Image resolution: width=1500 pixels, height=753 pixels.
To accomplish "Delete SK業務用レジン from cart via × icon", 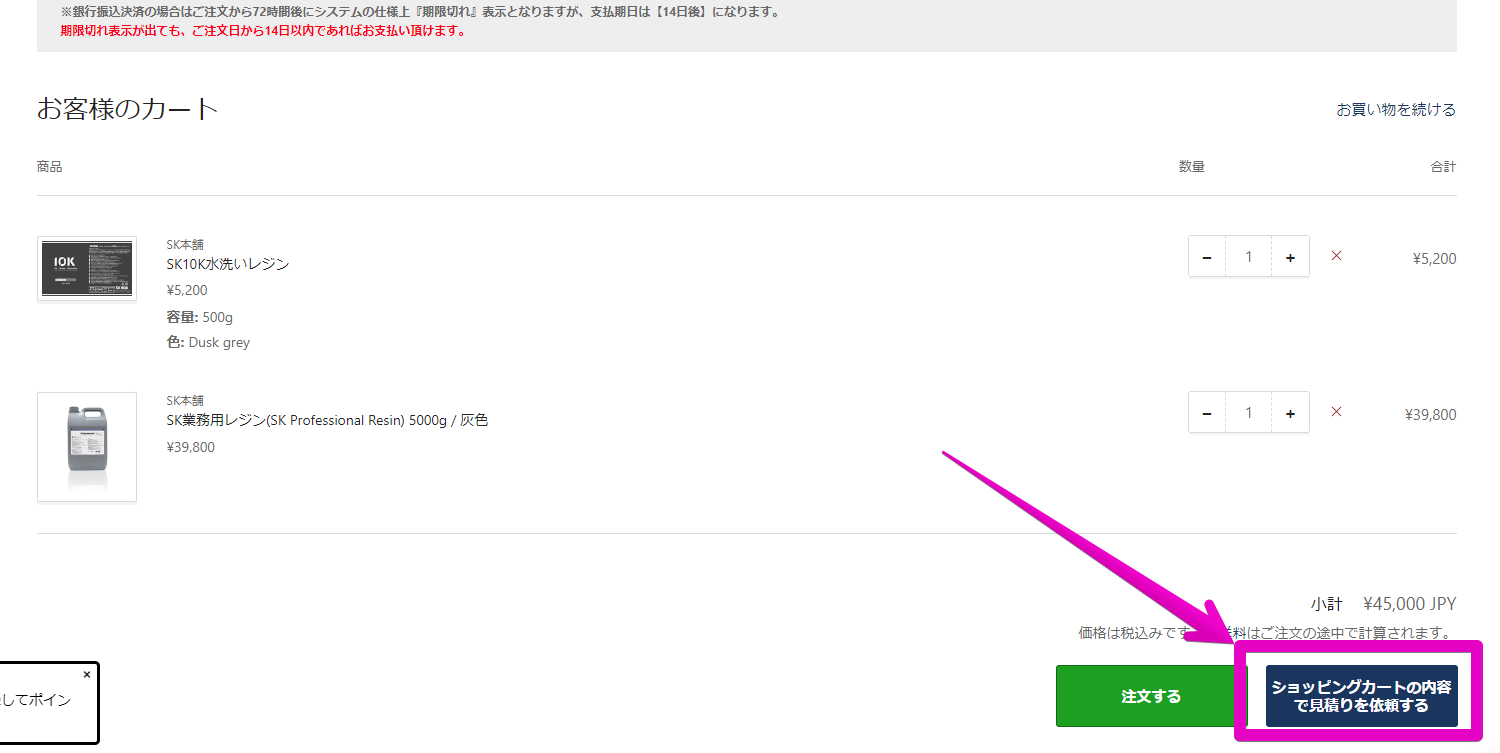I will [1336, 412].
